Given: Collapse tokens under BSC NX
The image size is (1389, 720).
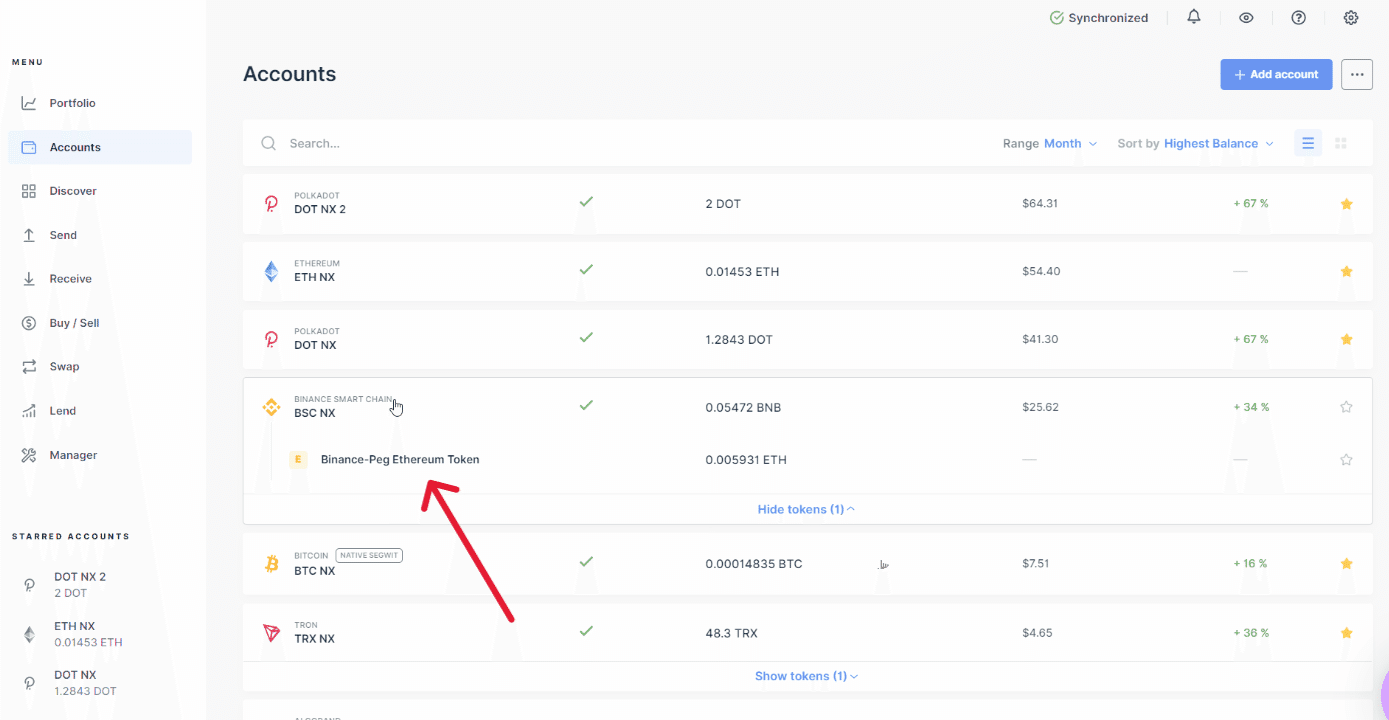Looking at the screenshot, I should coord(806,509).
